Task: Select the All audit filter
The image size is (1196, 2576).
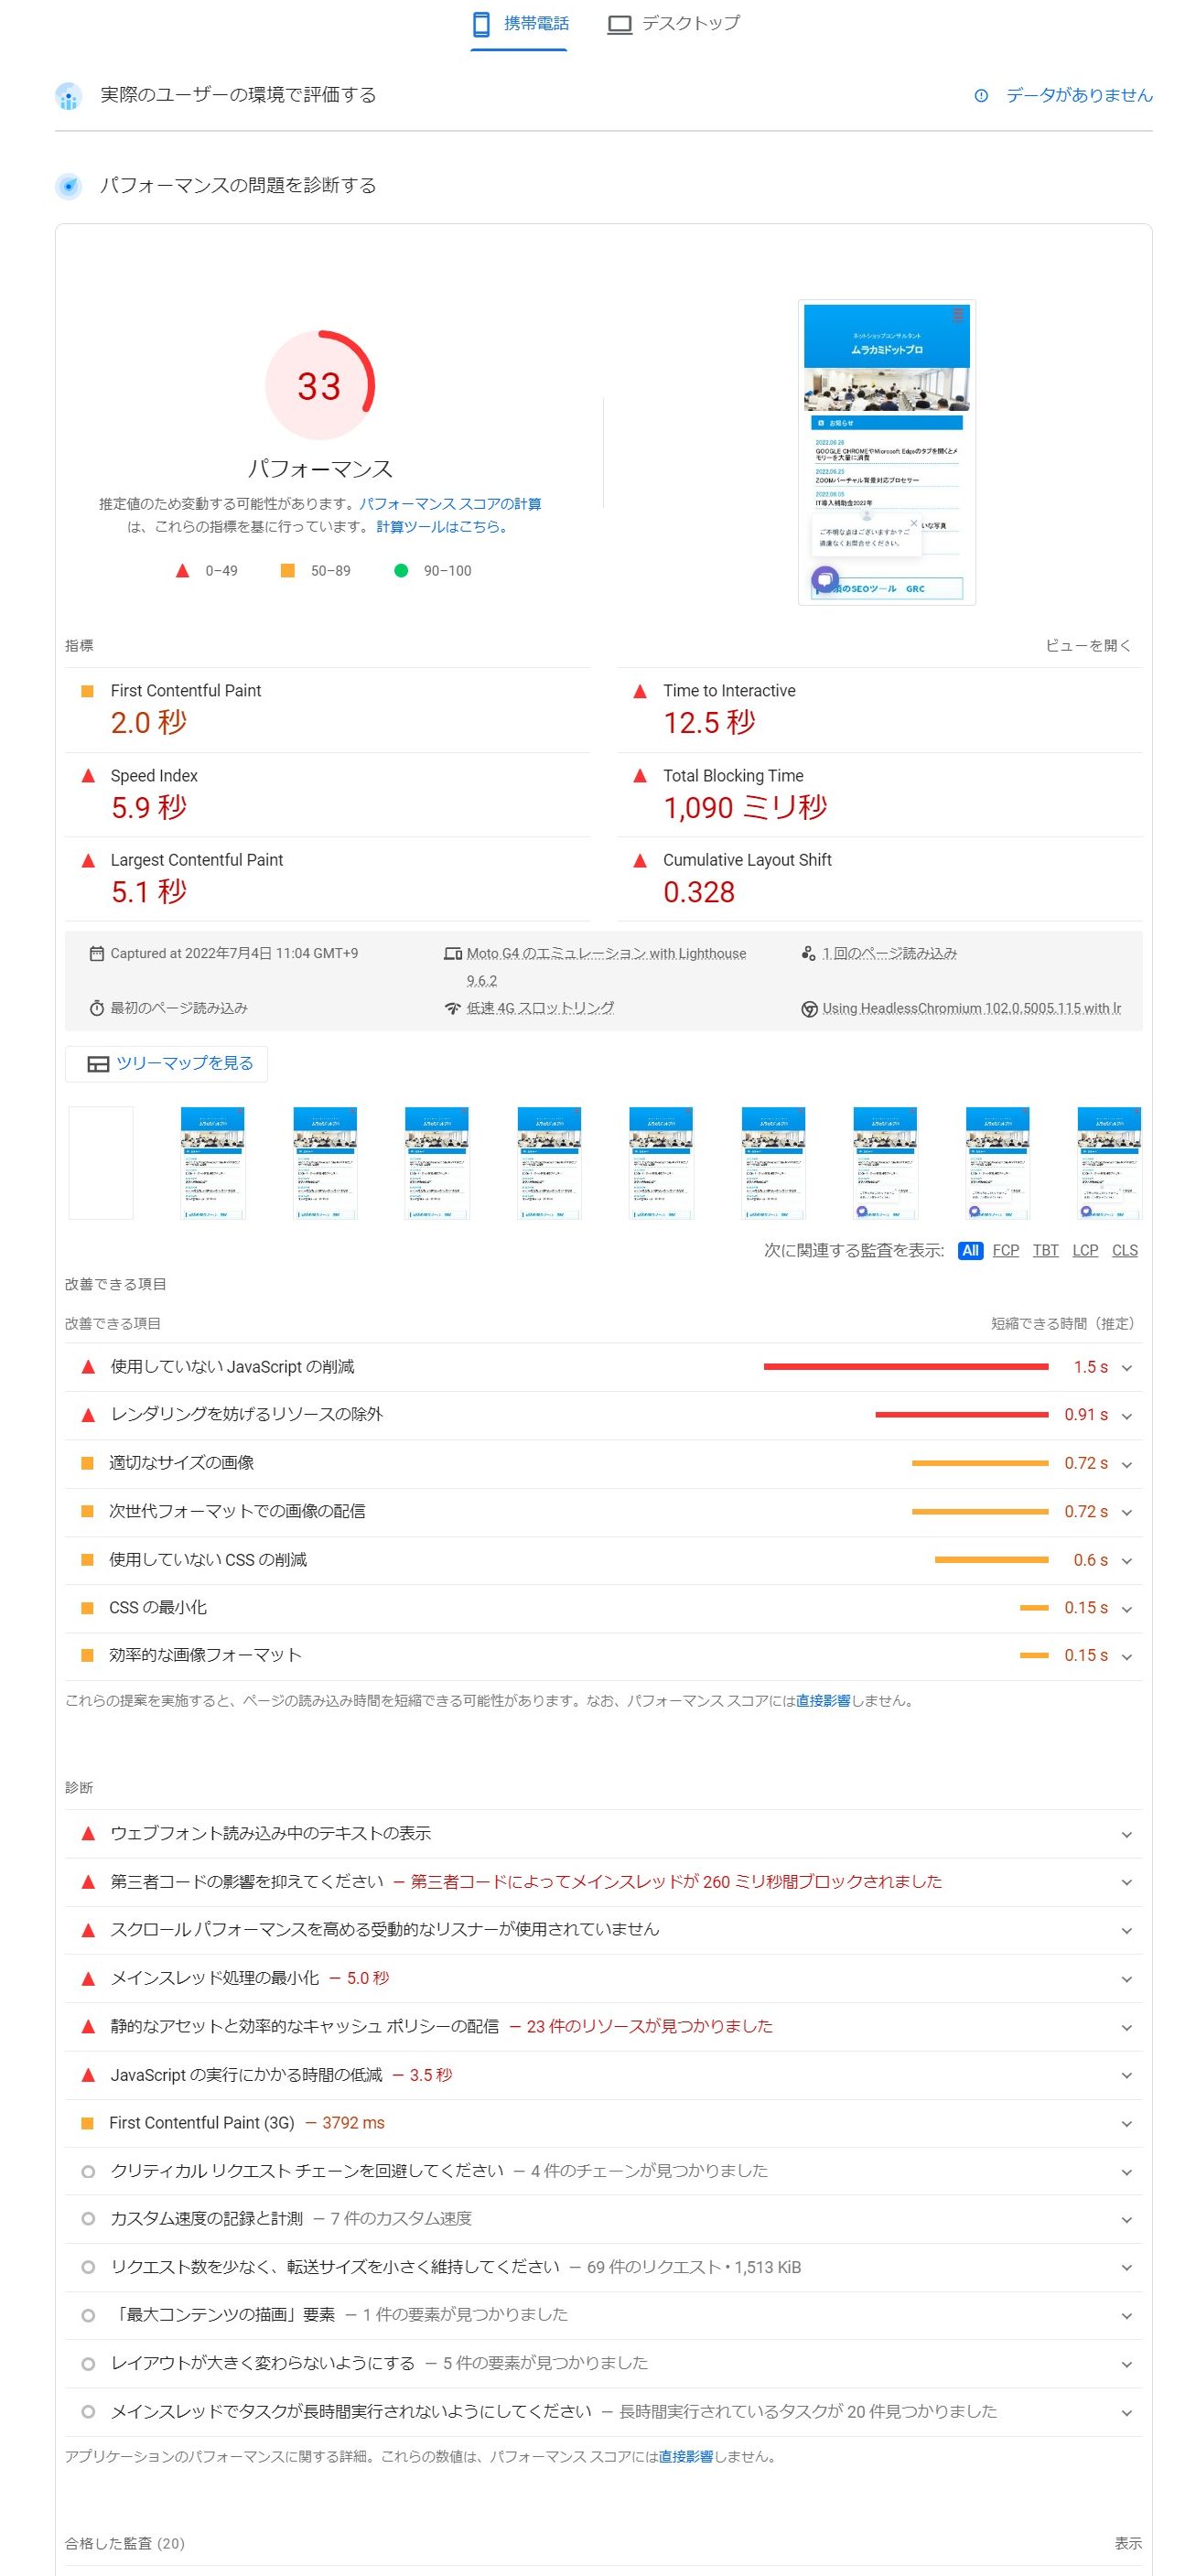Action: tap(969, 1251)
